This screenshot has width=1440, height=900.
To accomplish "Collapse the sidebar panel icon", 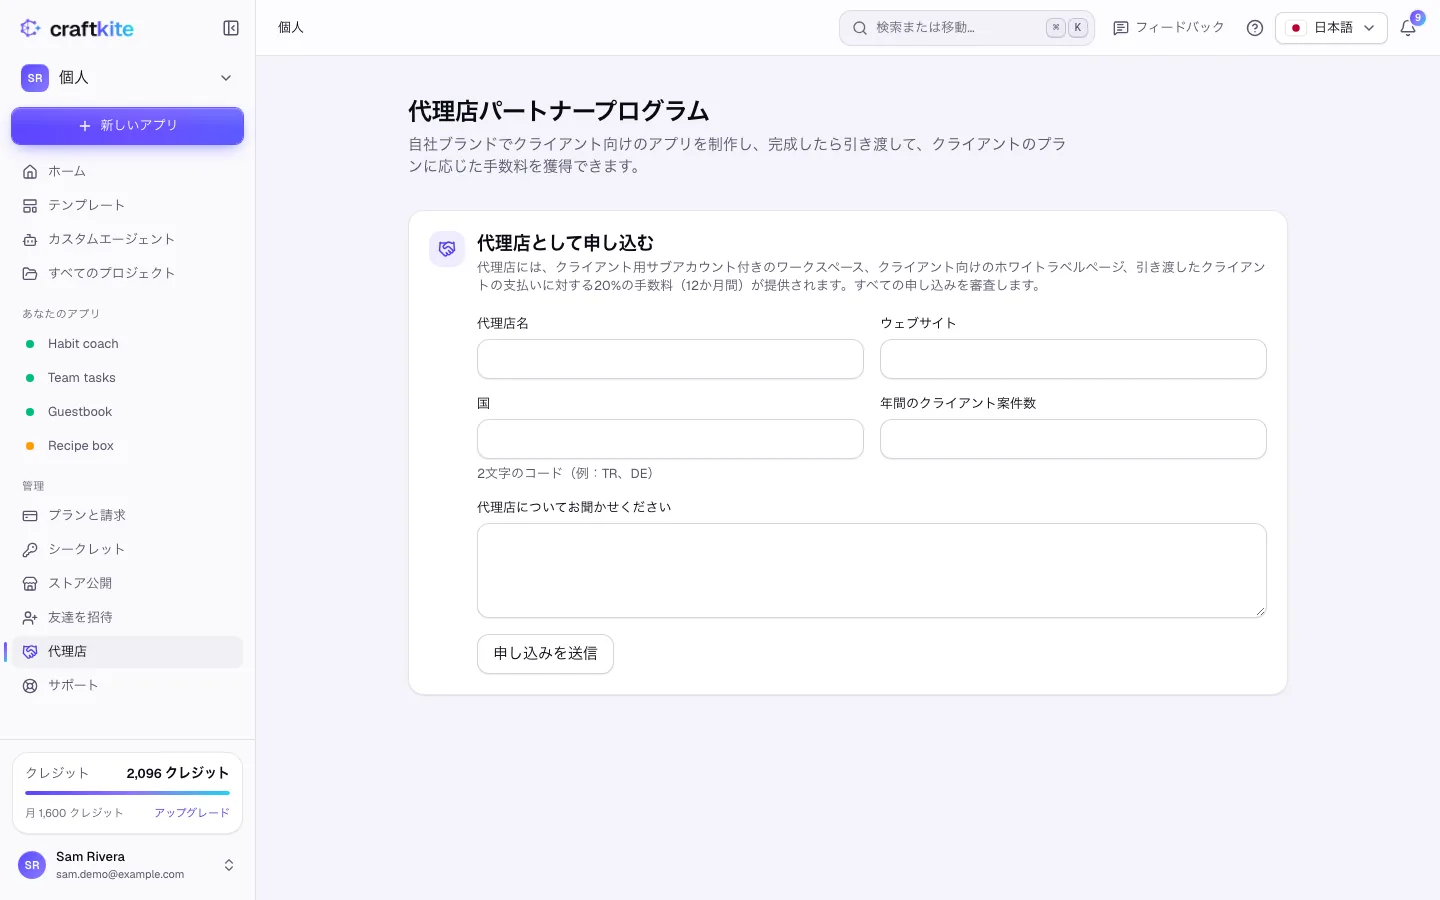I will (231, 28).
